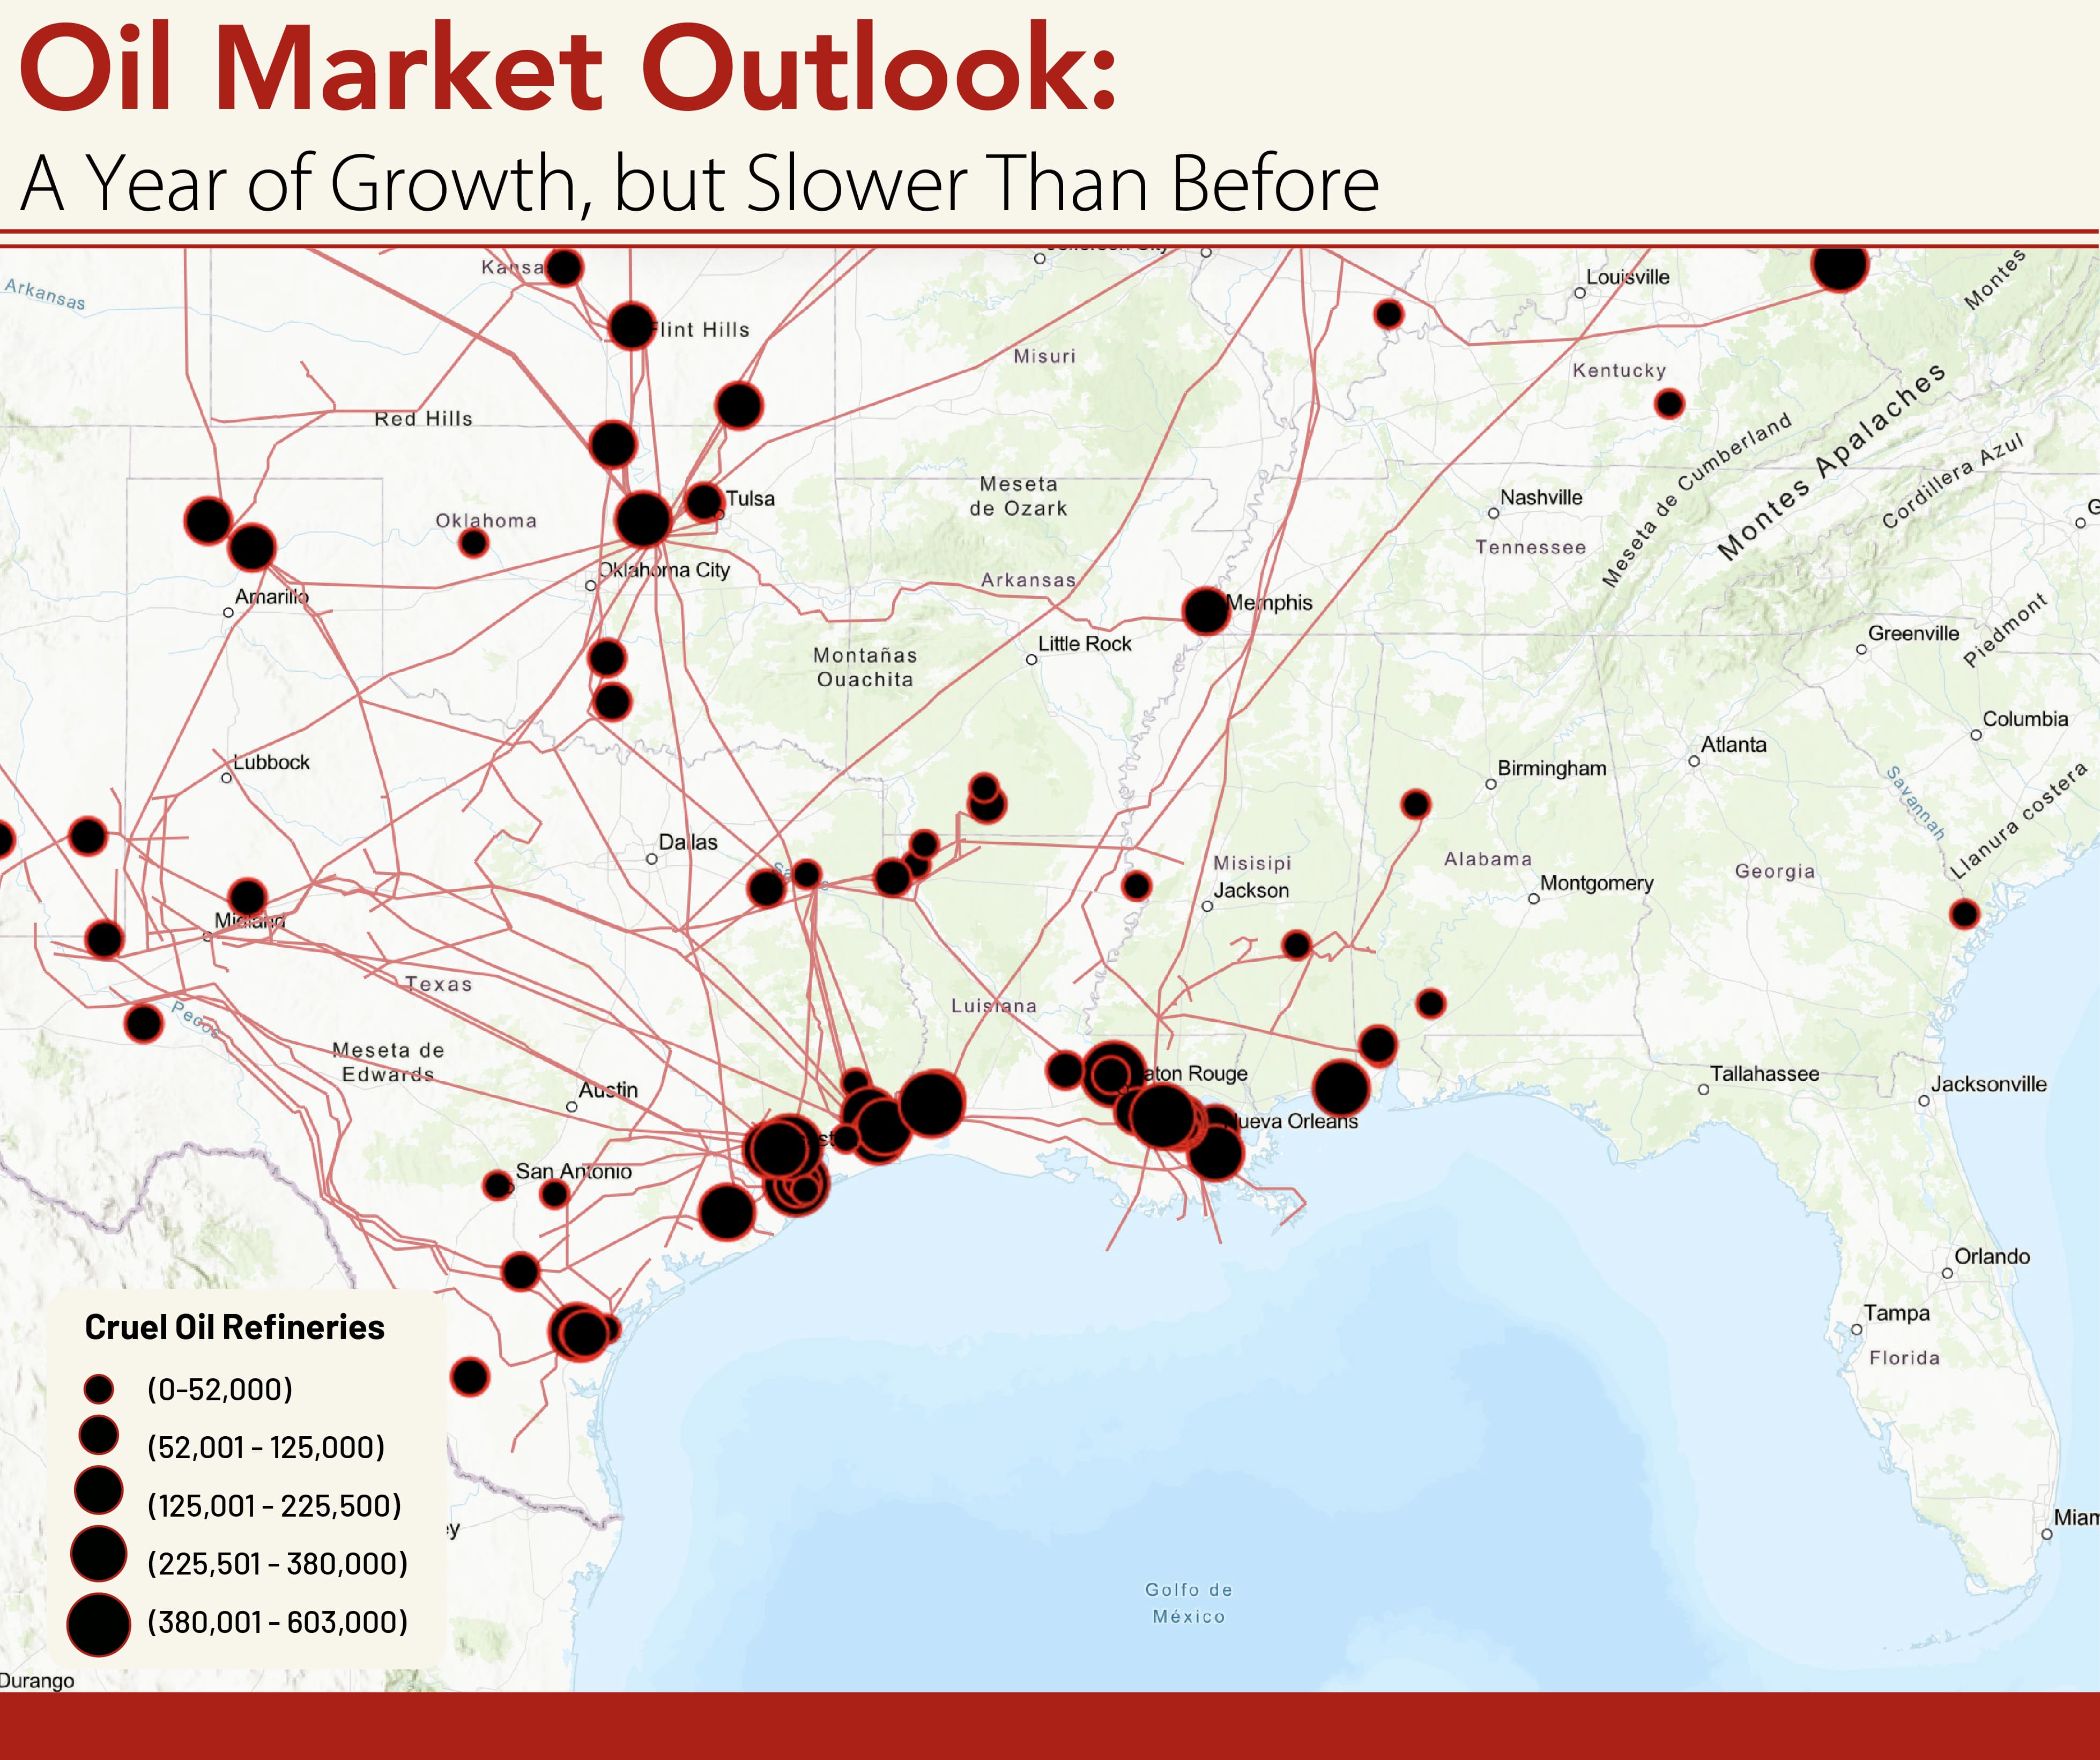Click the '(52,001 - 125,000)' legend label
The width and height of the screenshot is (2100, 1760).
(266, 1447)
